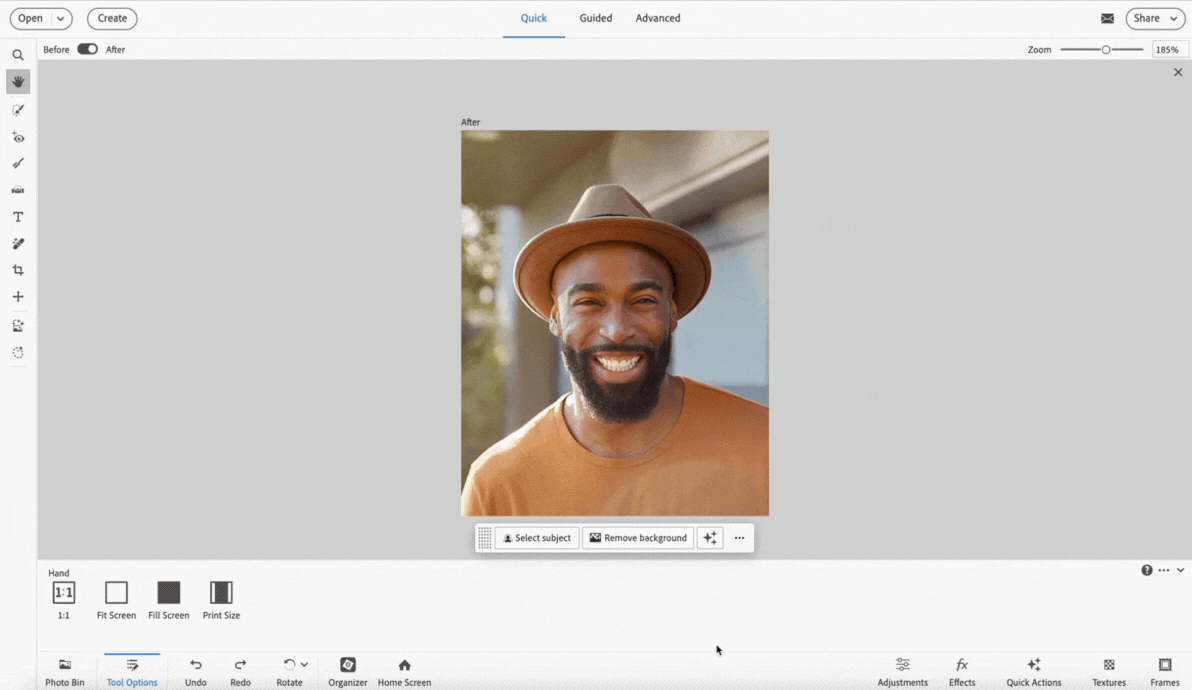Select the Zoom tool in the left toolbar
This screenshot has height=690, width=1192.
coord(18,56)
